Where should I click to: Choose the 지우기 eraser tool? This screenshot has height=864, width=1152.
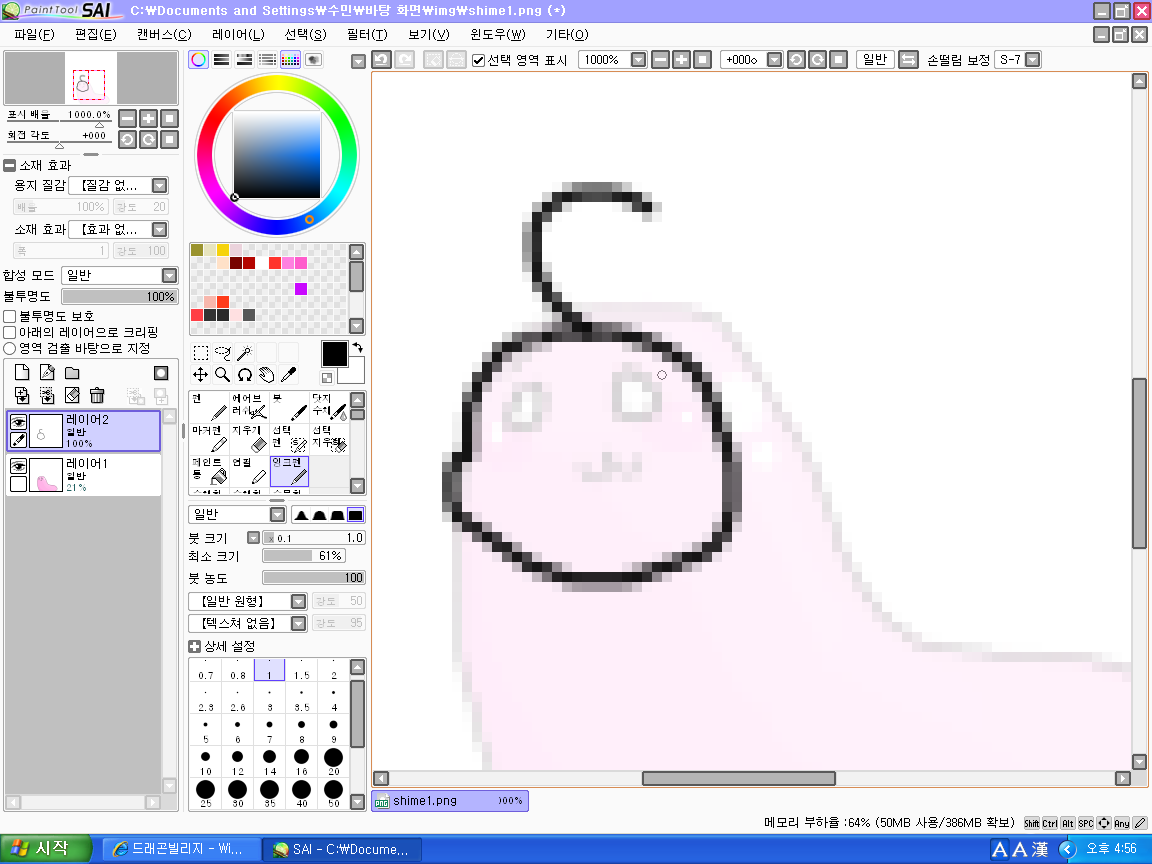(x=250, y=439)
